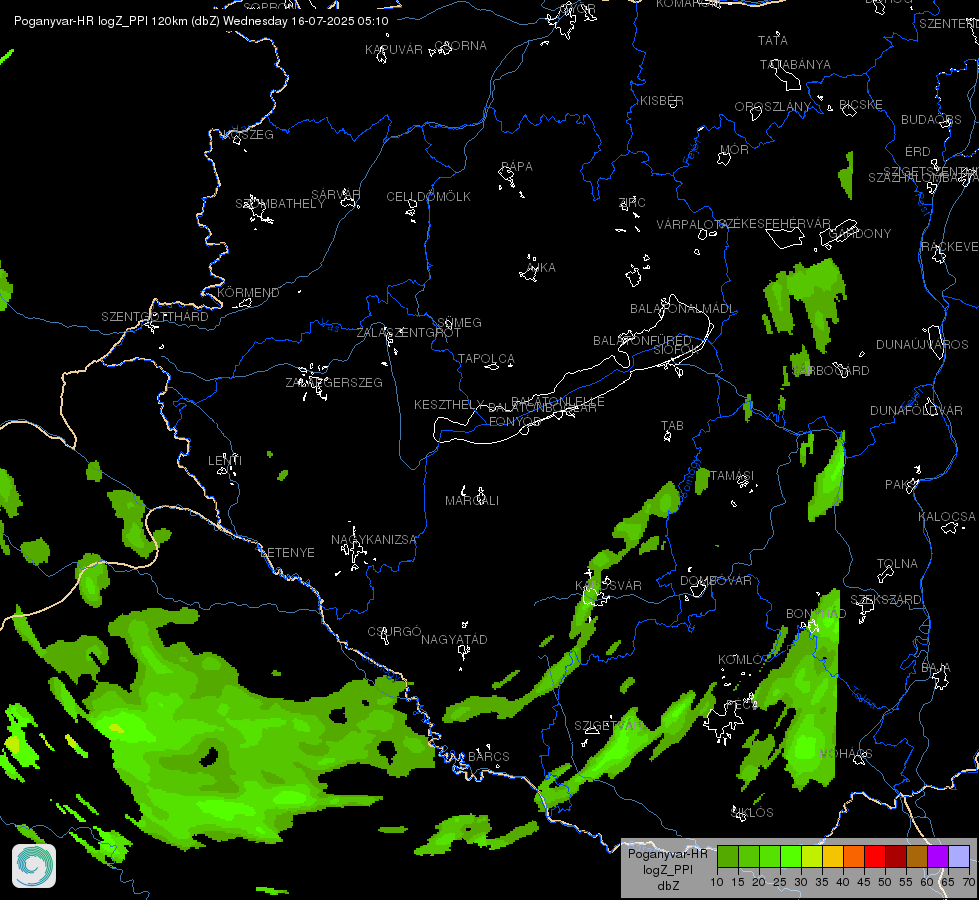Select the KAPOSVÁR city label
979x900 pixels.
[x=608, y=586]
